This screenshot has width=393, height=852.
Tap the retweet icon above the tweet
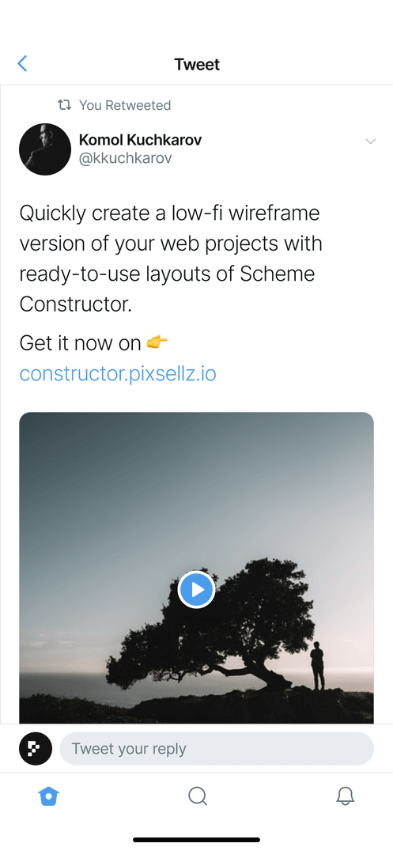click(65, 105)
